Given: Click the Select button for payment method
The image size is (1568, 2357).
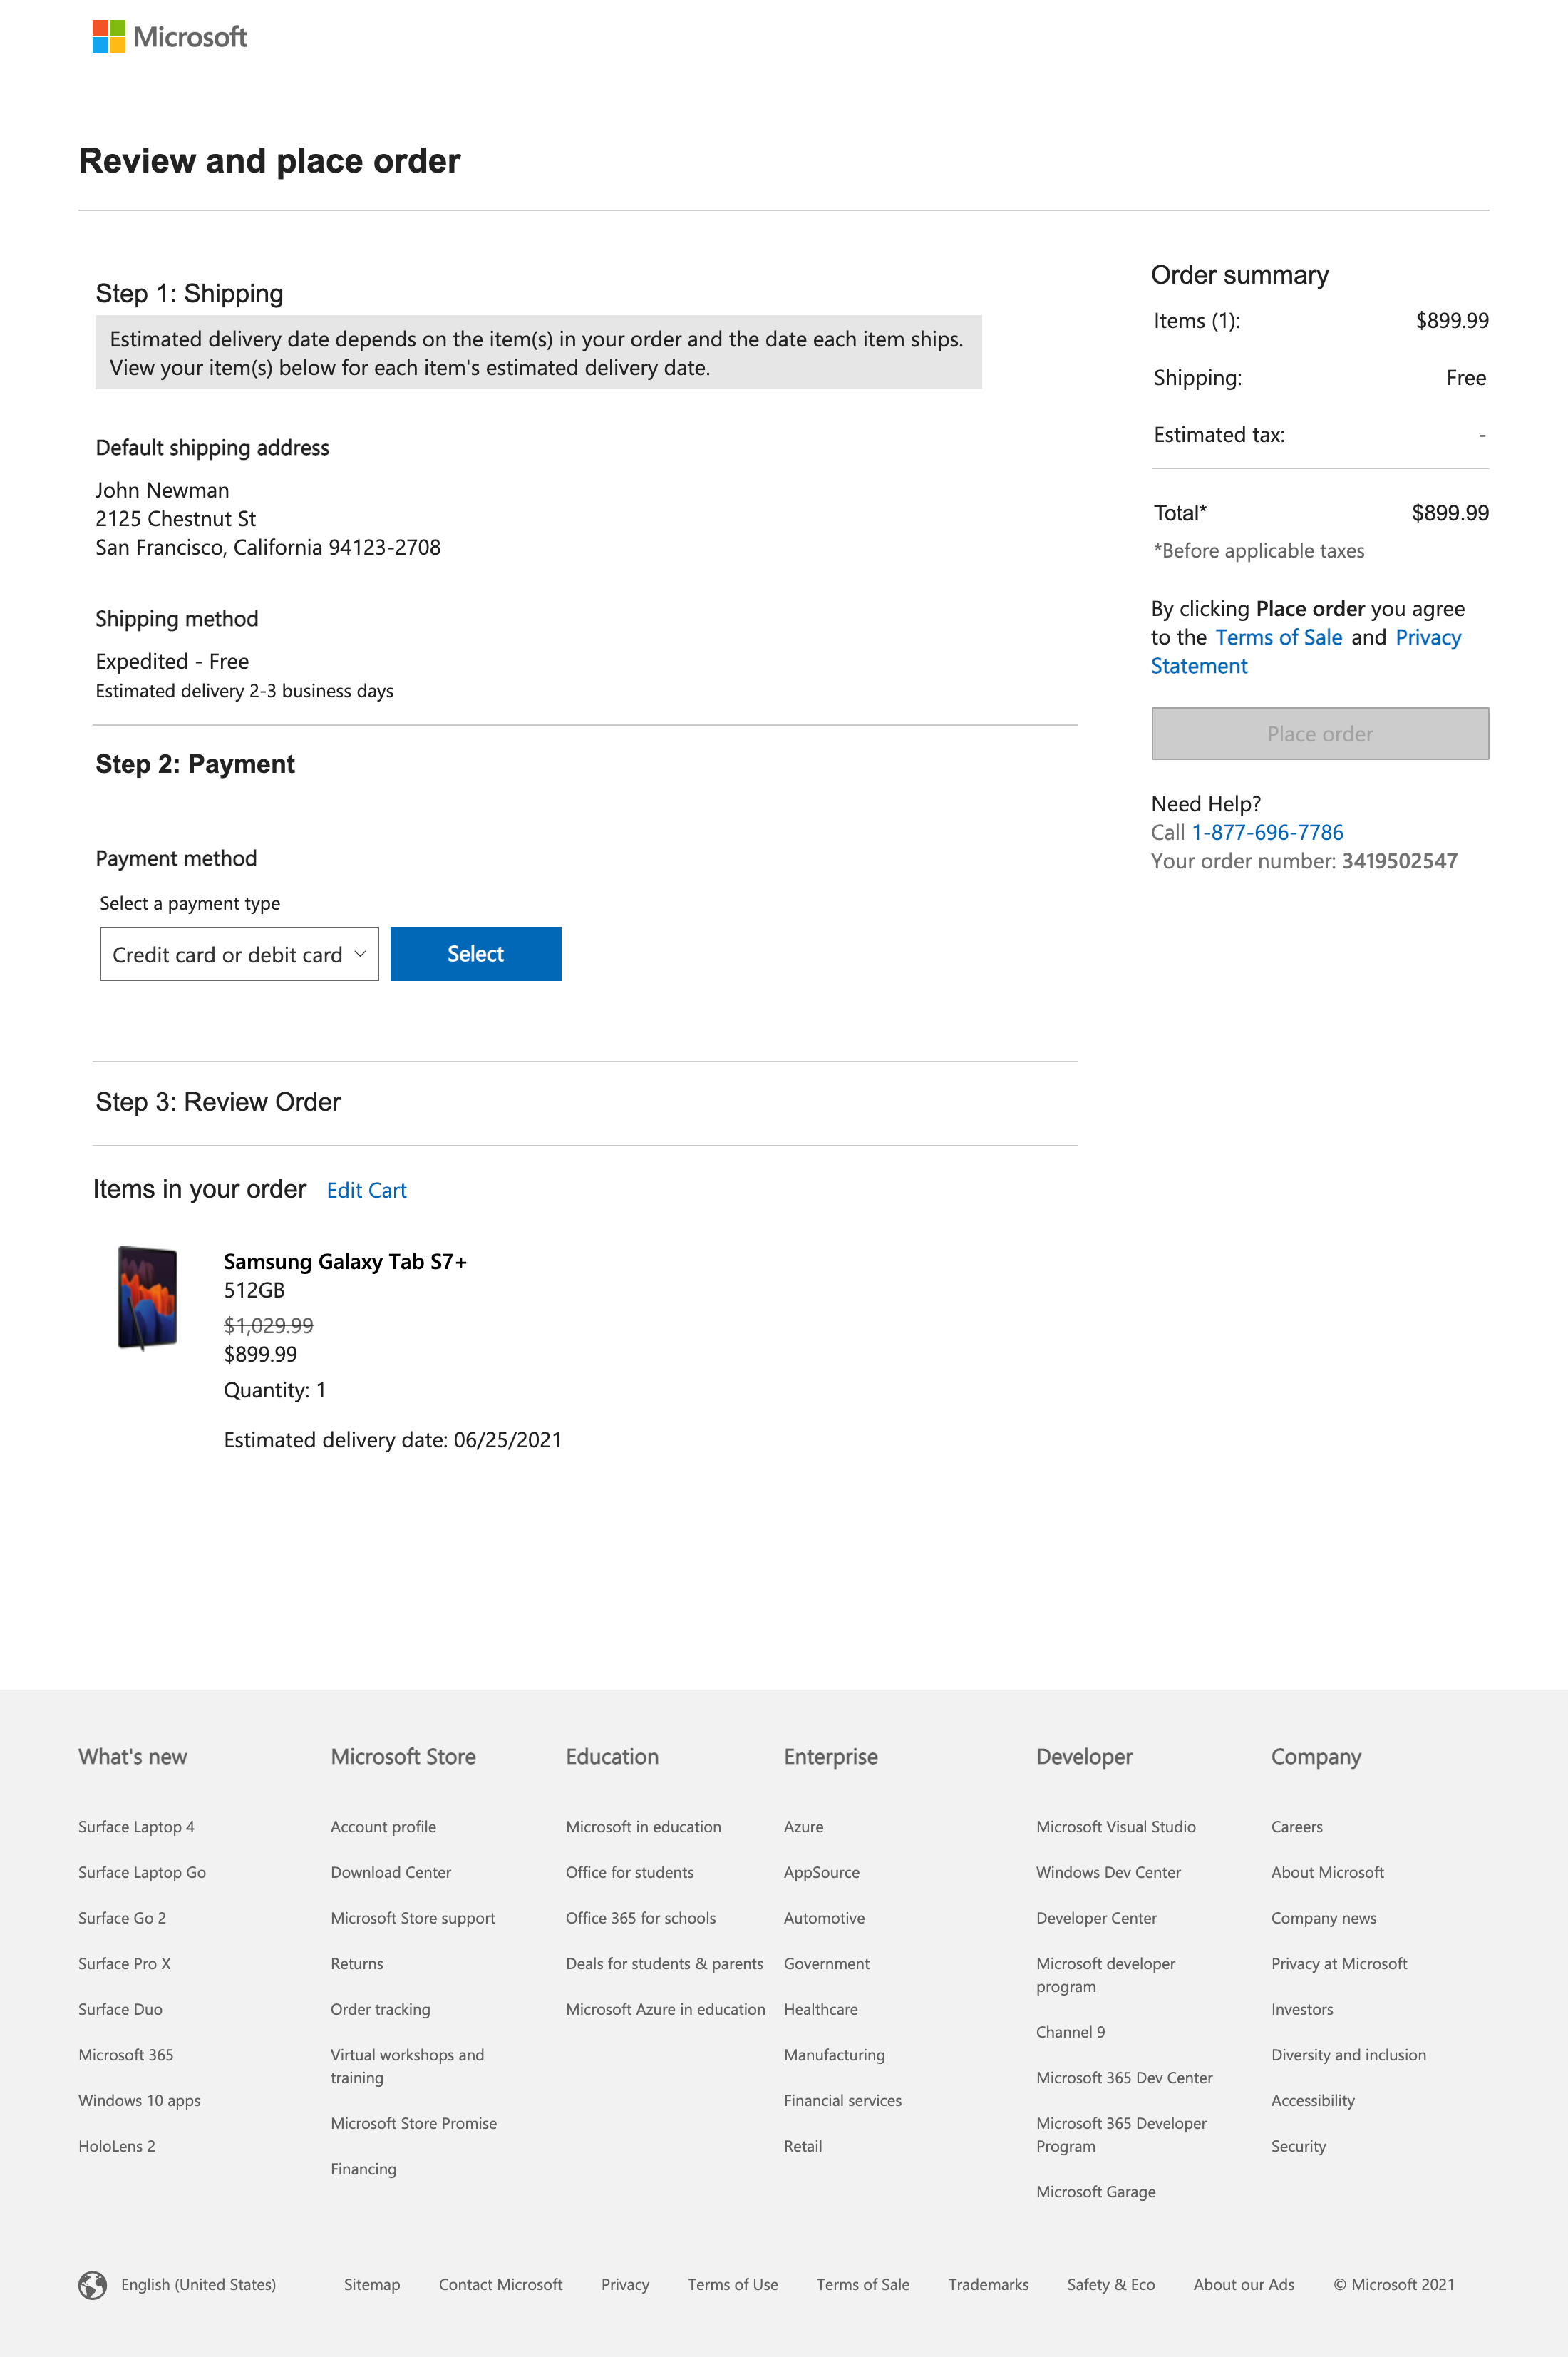Looking at the screenshot, I should pyautogui.click(x=475, y=953).
